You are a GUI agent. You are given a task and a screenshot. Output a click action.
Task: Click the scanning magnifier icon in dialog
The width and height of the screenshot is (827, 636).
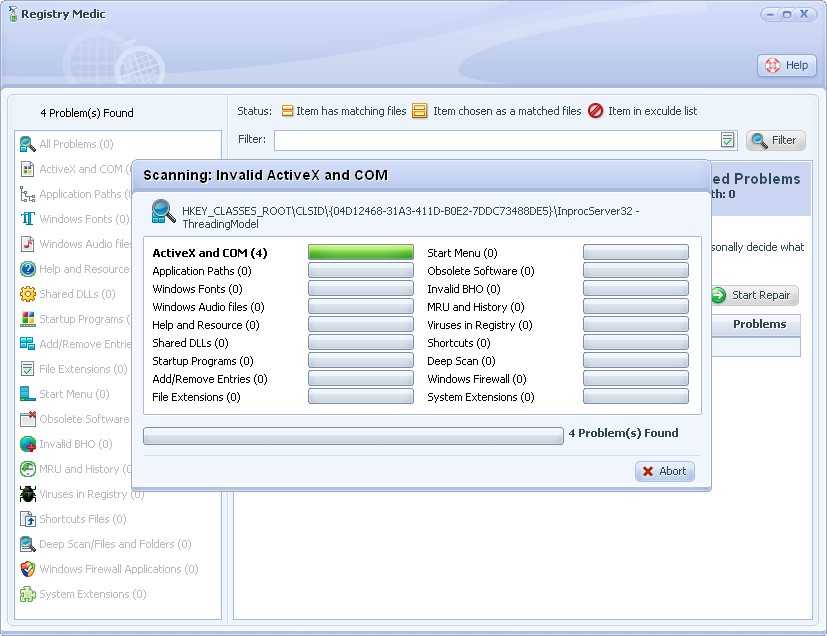click(163, 211)
